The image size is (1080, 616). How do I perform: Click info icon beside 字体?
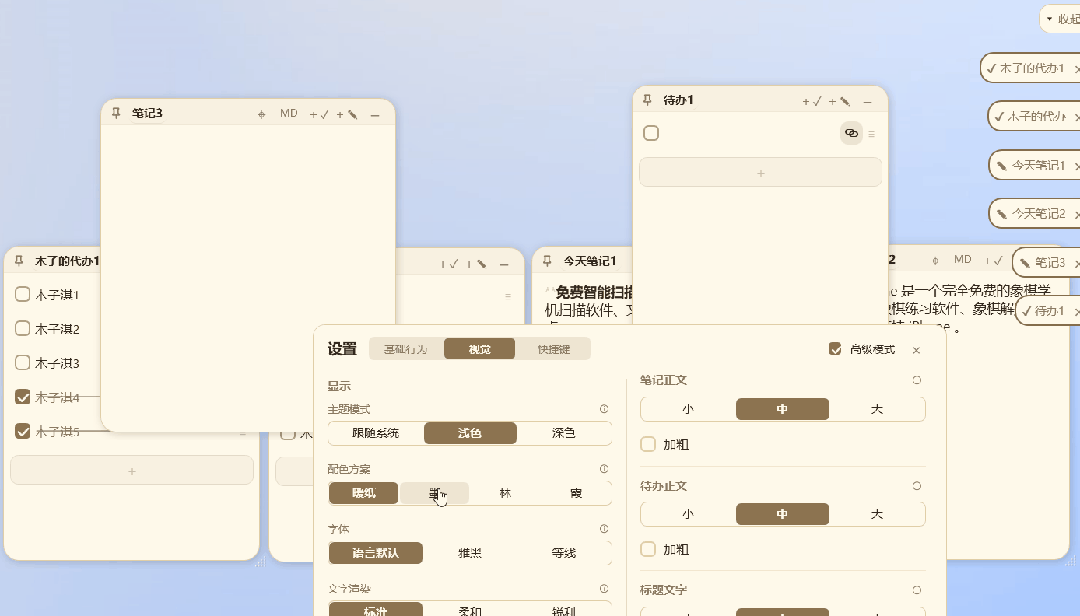[x=604, y=528]
